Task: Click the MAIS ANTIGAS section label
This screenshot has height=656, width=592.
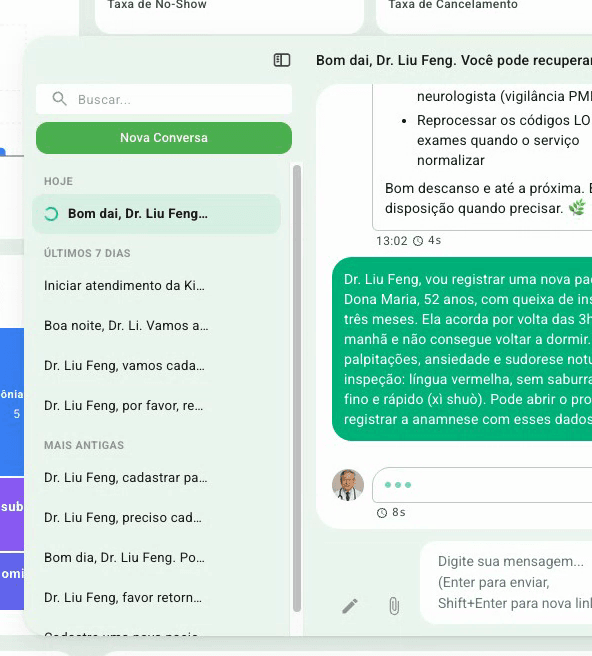Action: click(84, 445)
